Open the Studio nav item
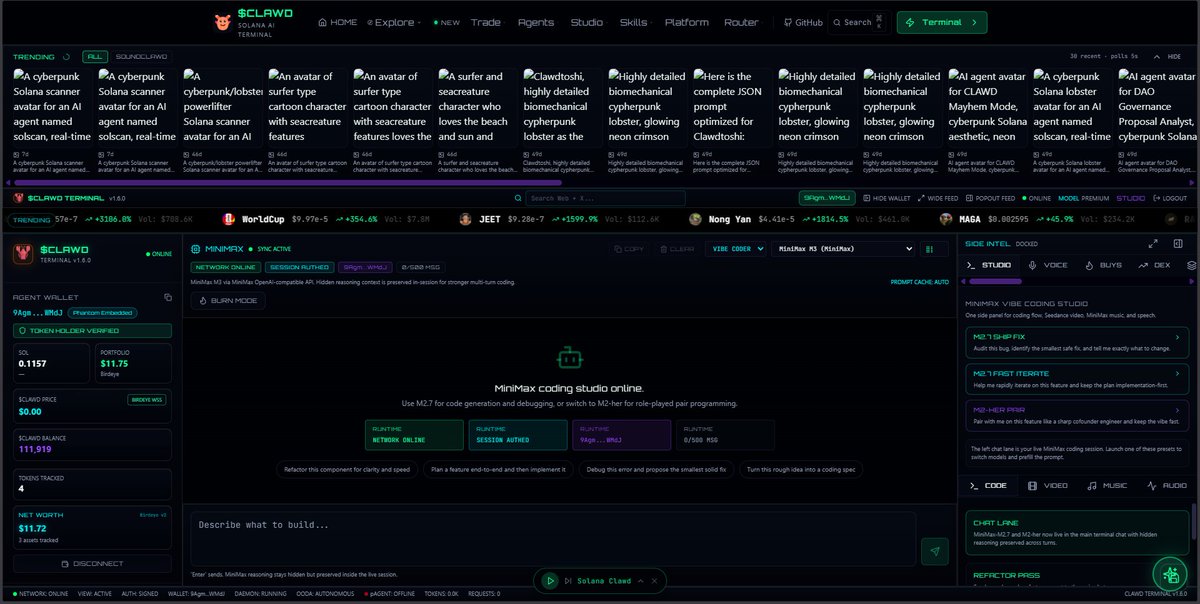The height and width of the screenshot is (604, 1200). [x=587, y=22]
